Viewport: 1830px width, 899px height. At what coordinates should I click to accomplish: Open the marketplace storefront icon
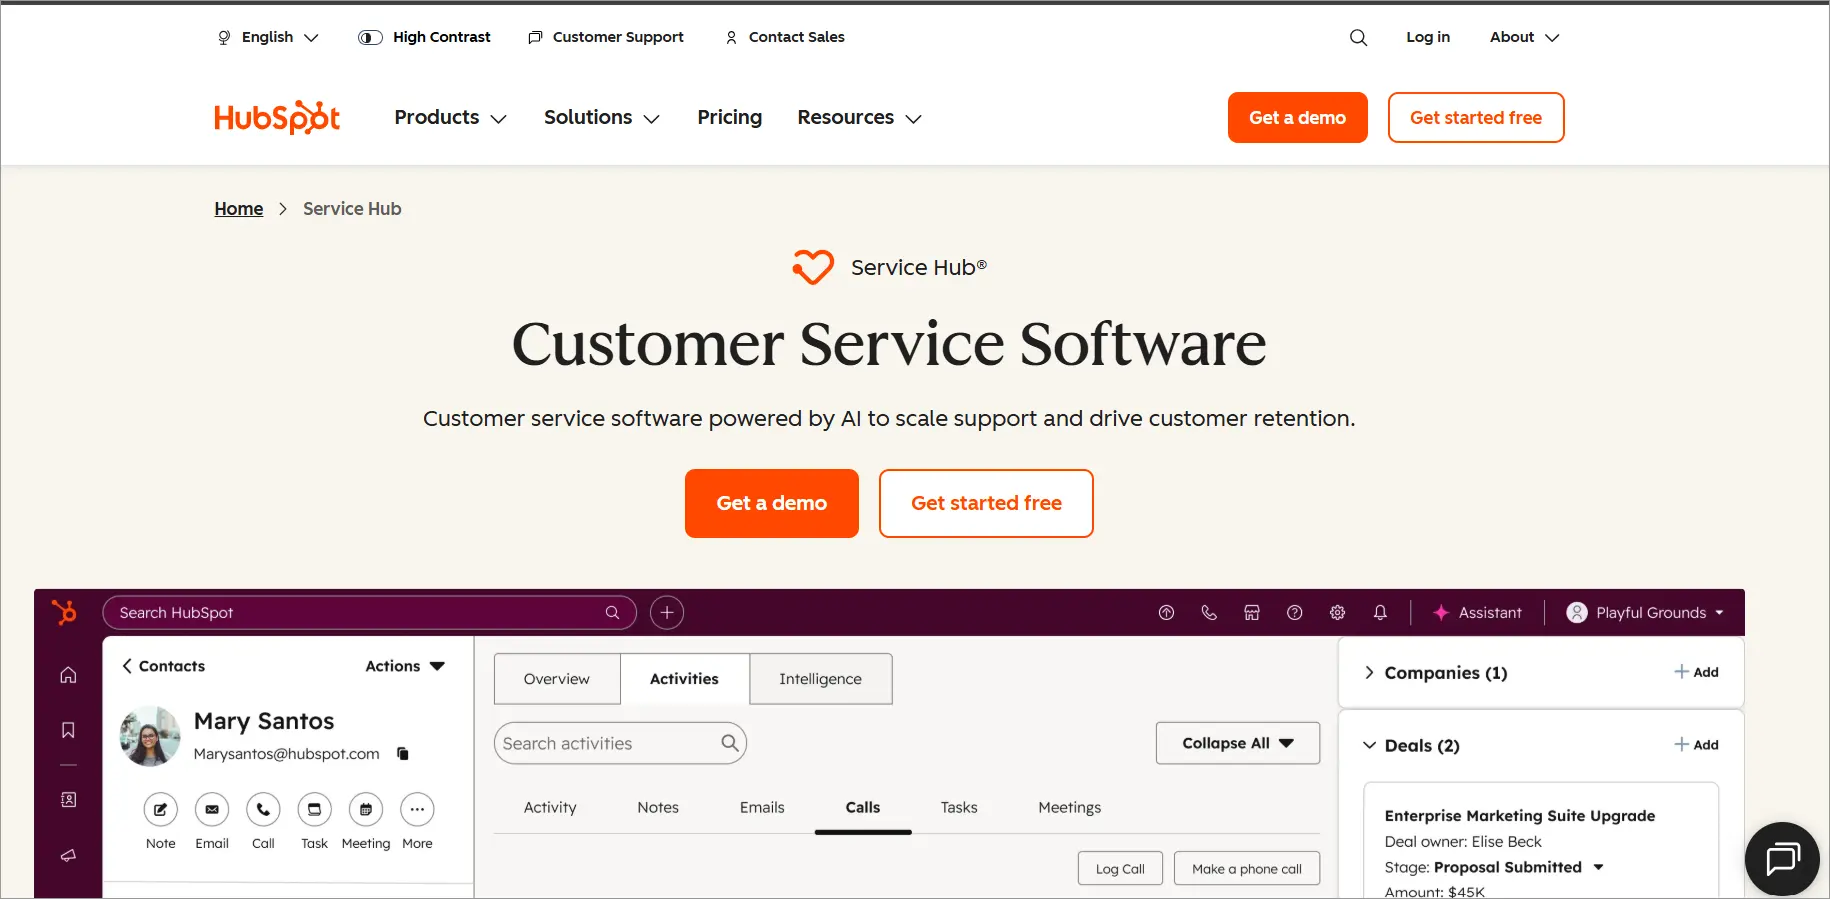(1252, 613)
